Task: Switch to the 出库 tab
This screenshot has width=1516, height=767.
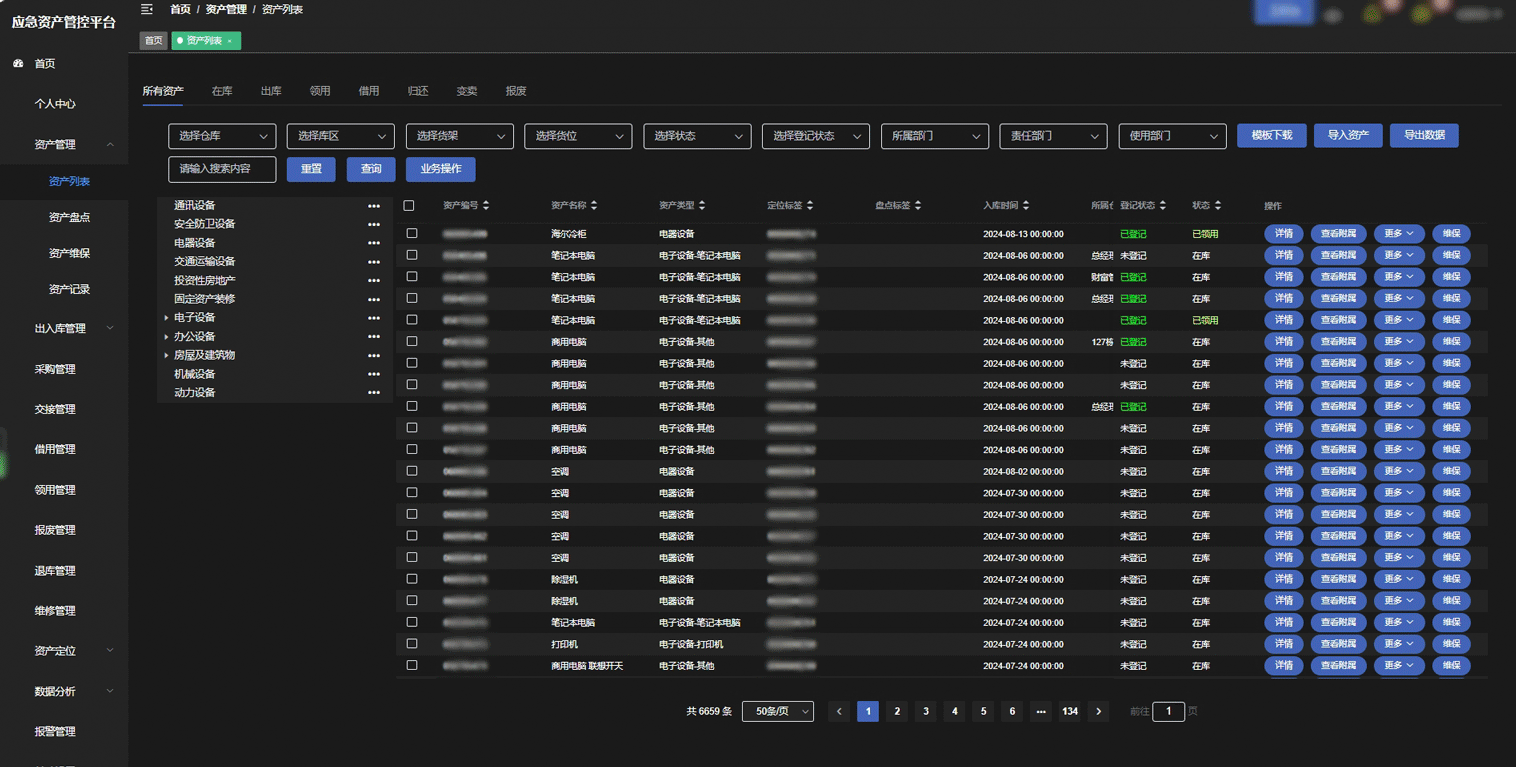Action: (271, 91)
